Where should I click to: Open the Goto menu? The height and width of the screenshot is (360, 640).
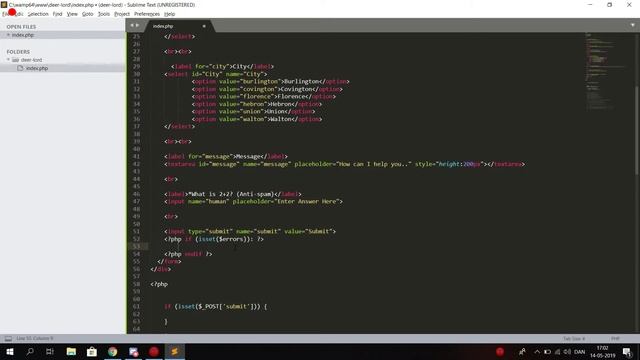[87, 14]
